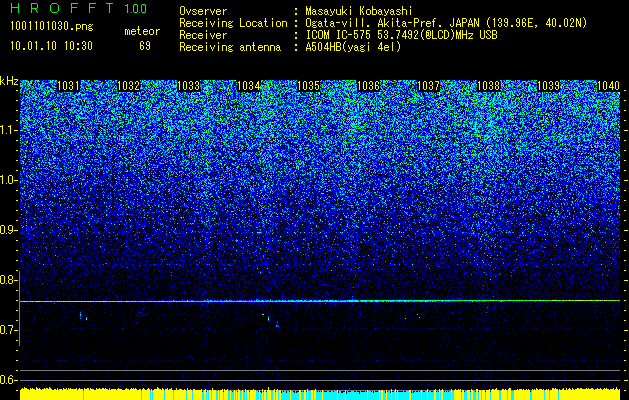The width and height of the screenshot is (629, 400).
Task: Click the 'Receiver' field label
Action: [x=203, y=35]
